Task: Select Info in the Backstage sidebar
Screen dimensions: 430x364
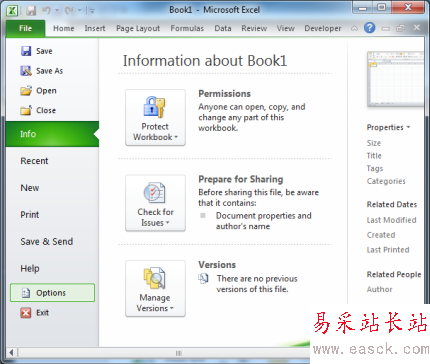Action: [52, 134]
